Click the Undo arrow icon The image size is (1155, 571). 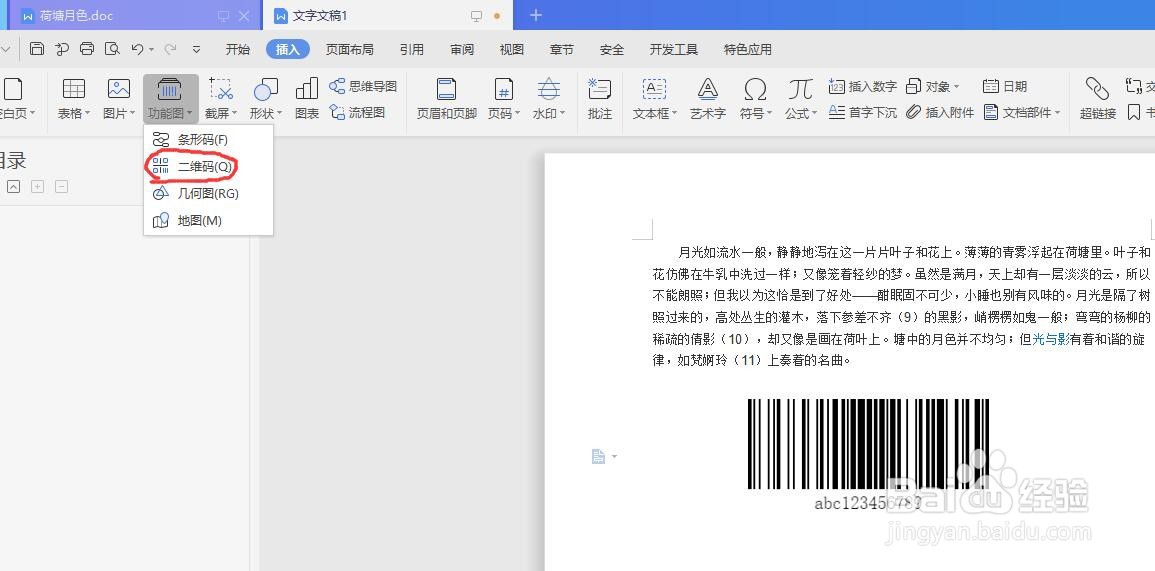(137, 49)
